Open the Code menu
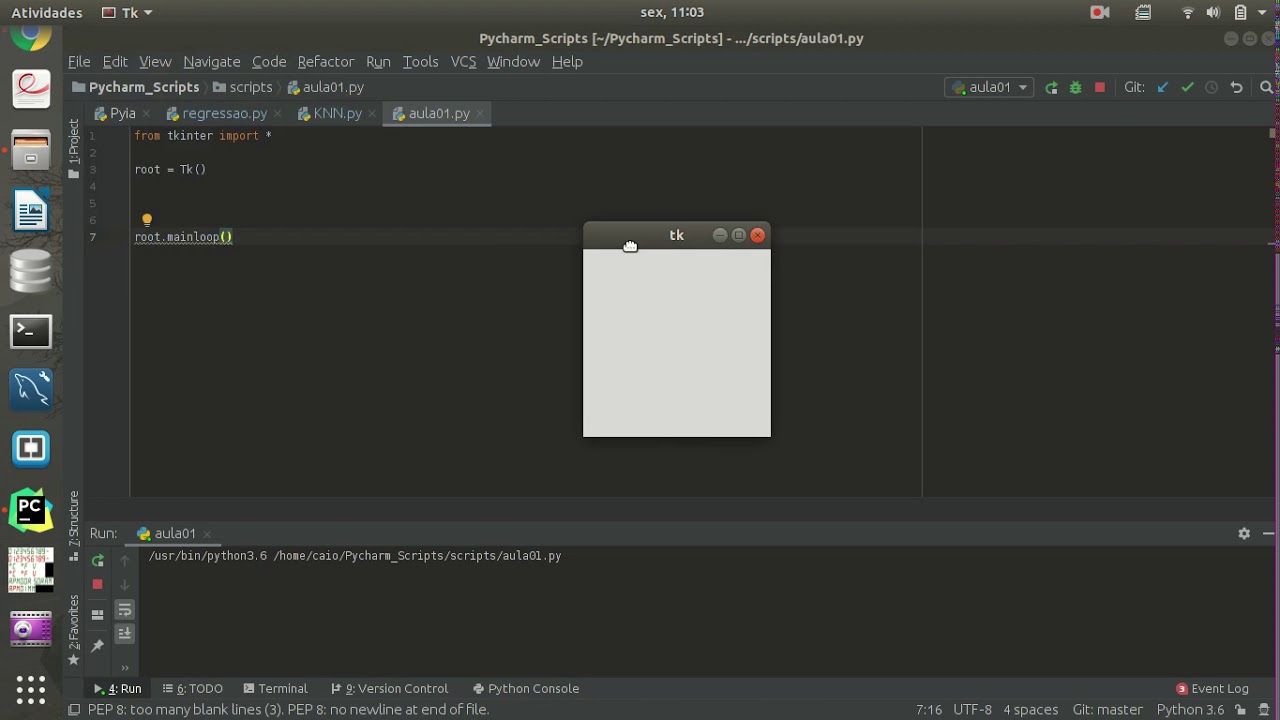 (269, 62)
